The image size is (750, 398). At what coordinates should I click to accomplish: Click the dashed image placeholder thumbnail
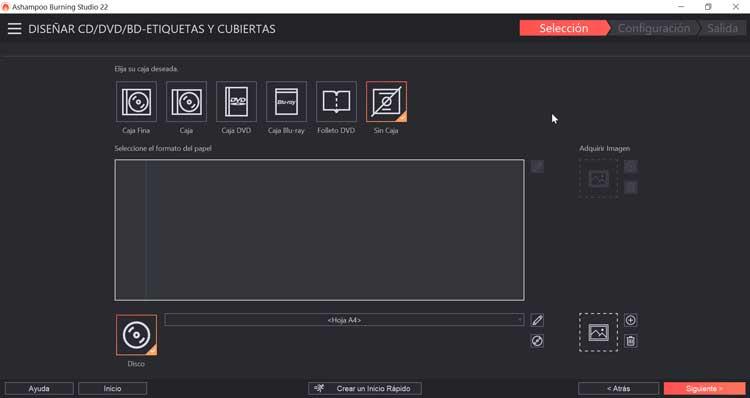[598, 332]
